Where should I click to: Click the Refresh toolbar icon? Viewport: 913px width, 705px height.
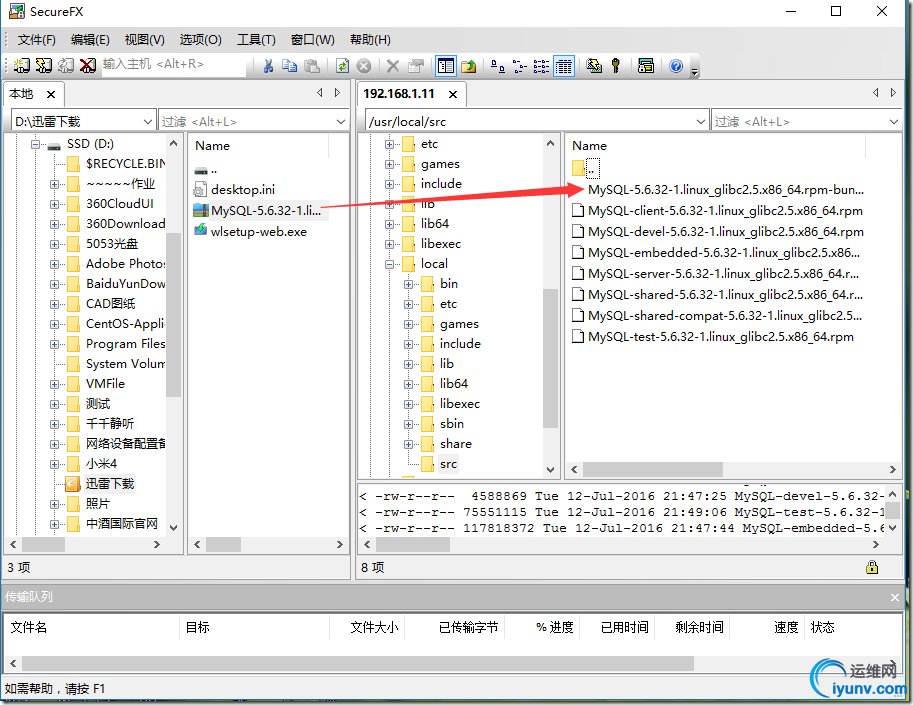click(342, 66)
